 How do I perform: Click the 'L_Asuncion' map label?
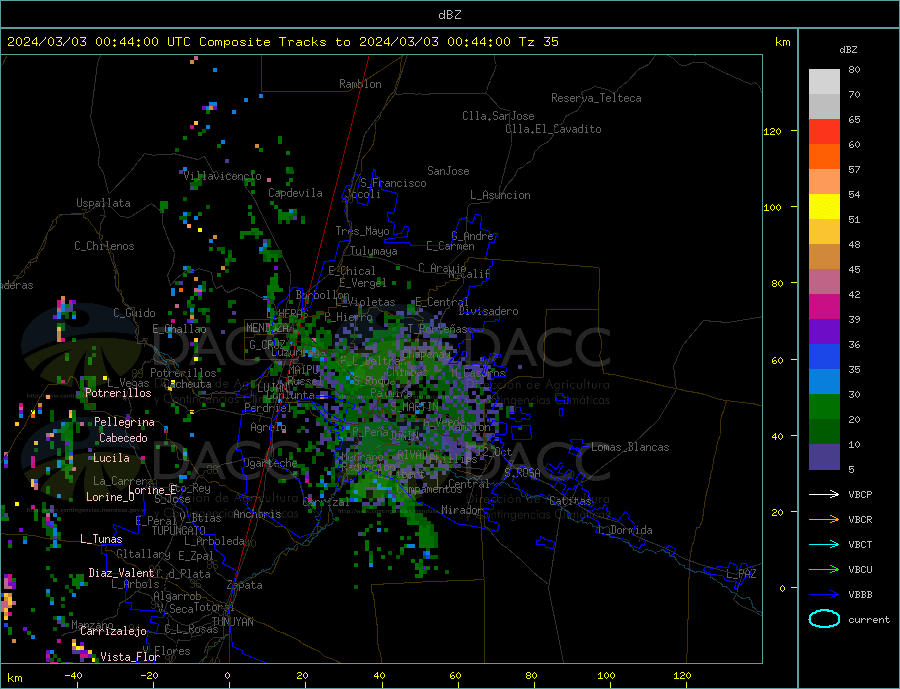[500, 195]
